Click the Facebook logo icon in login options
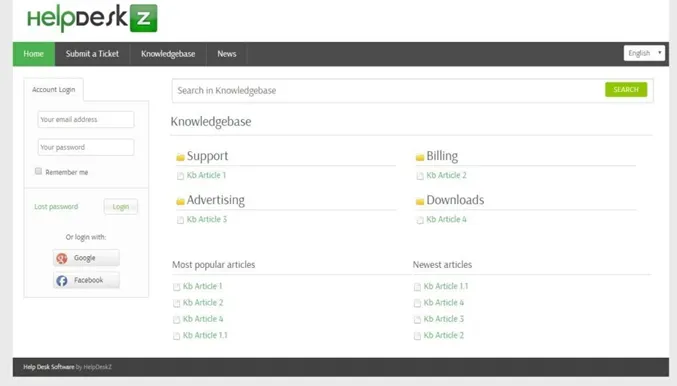The height and width of the screenshot is (386, 677). [62, 281]
